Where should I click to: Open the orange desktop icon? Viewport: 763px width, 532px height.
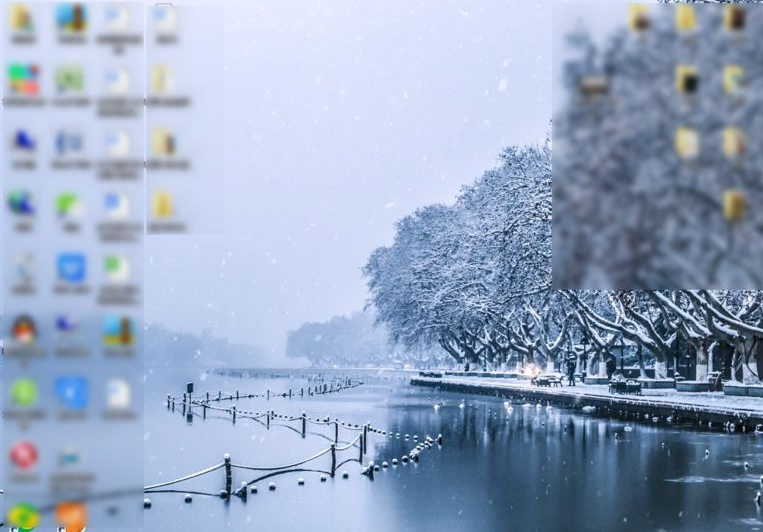coord(71,516)
